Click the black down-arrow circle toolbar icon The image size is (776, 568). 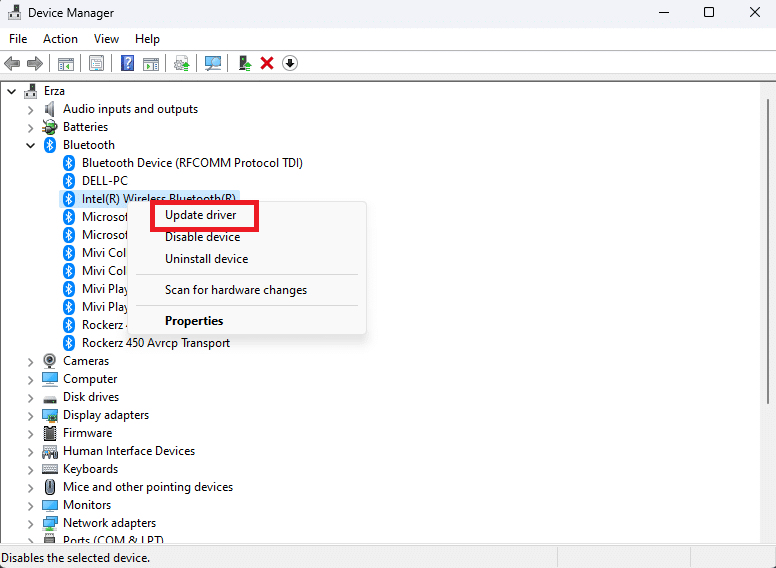(290, 63)
